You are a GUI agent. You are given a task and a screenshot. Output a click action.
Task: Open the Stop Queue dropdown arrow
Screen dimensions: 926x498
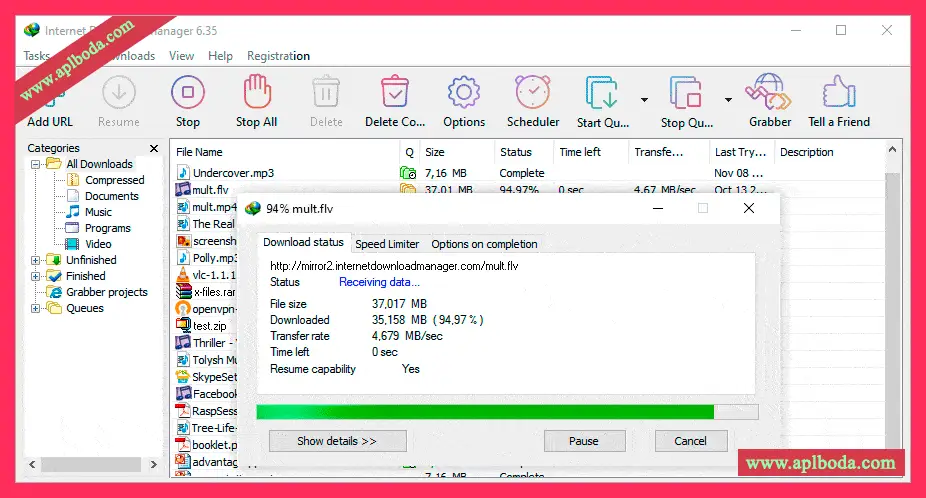(728, 100)
